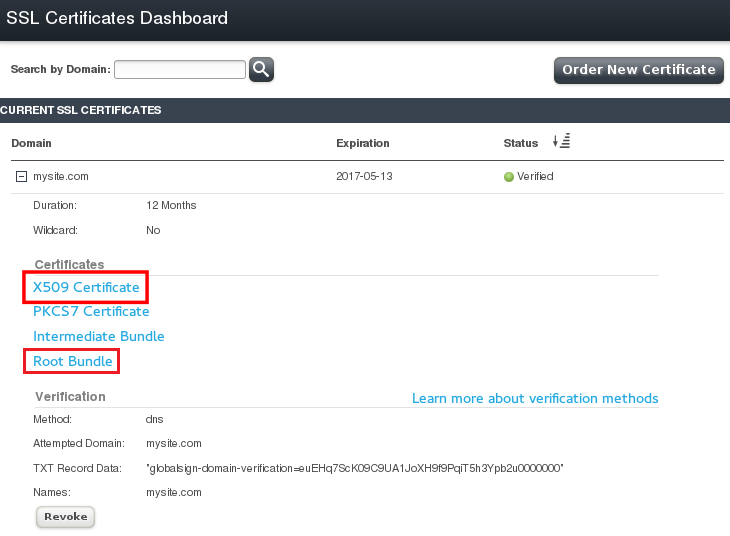Click the Current SSL Certificates section header
Screen dimensions: 730x536
click(81, 110)
